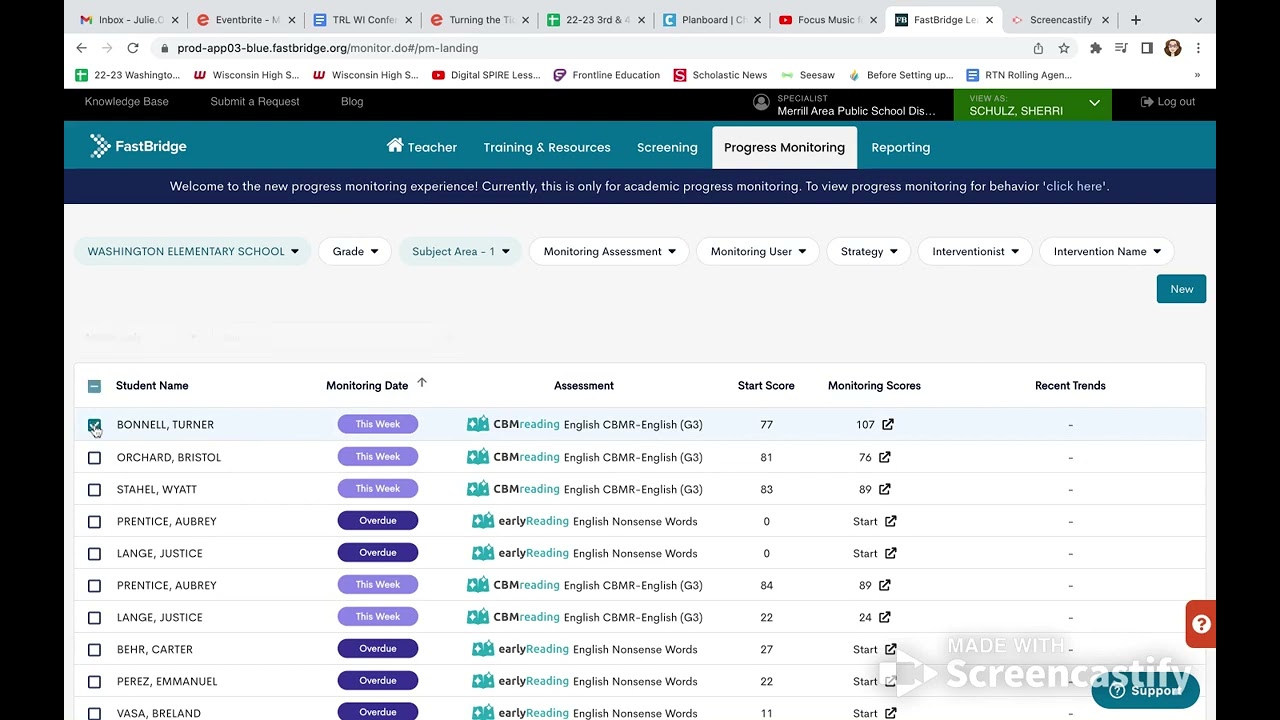
Task: Click Overdue badge for Vasa, Breland
Action: [x=378, y=713]
